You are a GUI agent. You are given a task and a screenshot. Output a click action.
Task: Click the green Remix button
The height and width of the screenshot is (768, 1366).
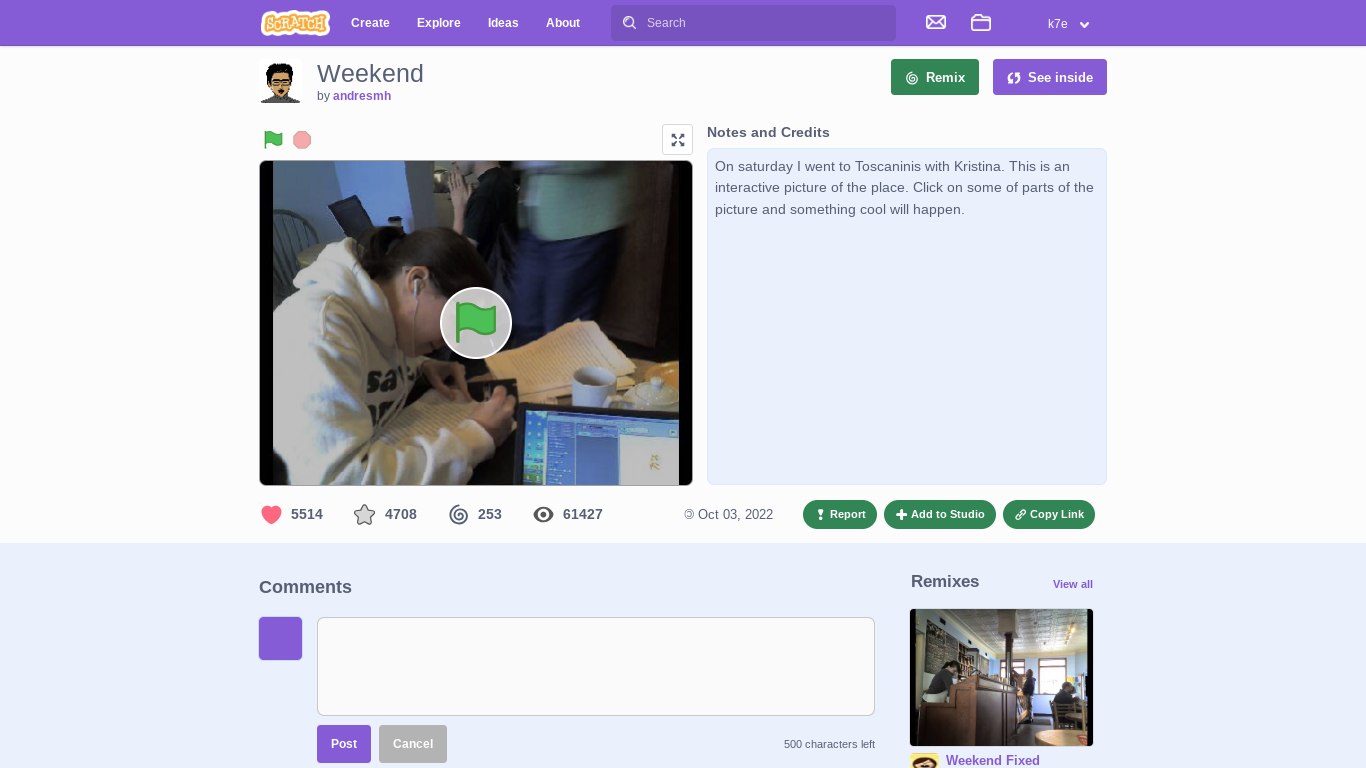934,77
